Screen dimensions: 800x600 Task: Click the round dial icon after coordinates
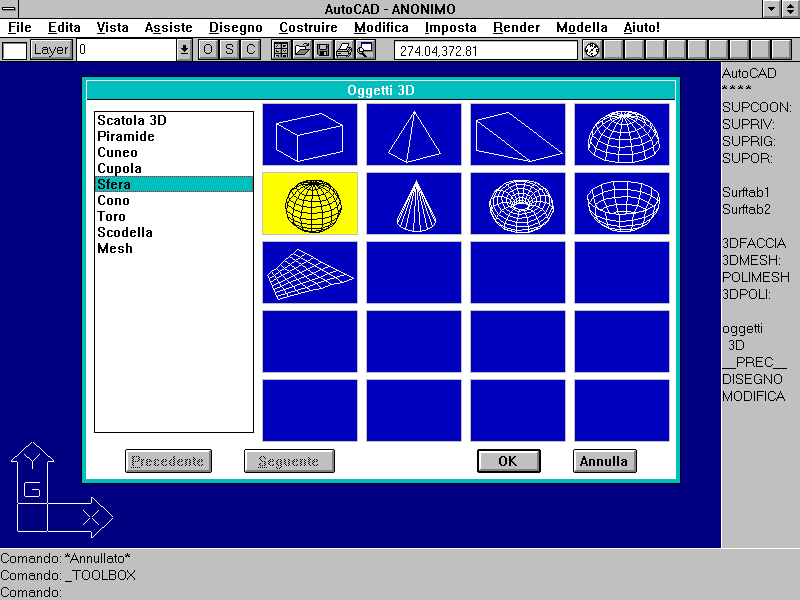(x=592, y=50)
